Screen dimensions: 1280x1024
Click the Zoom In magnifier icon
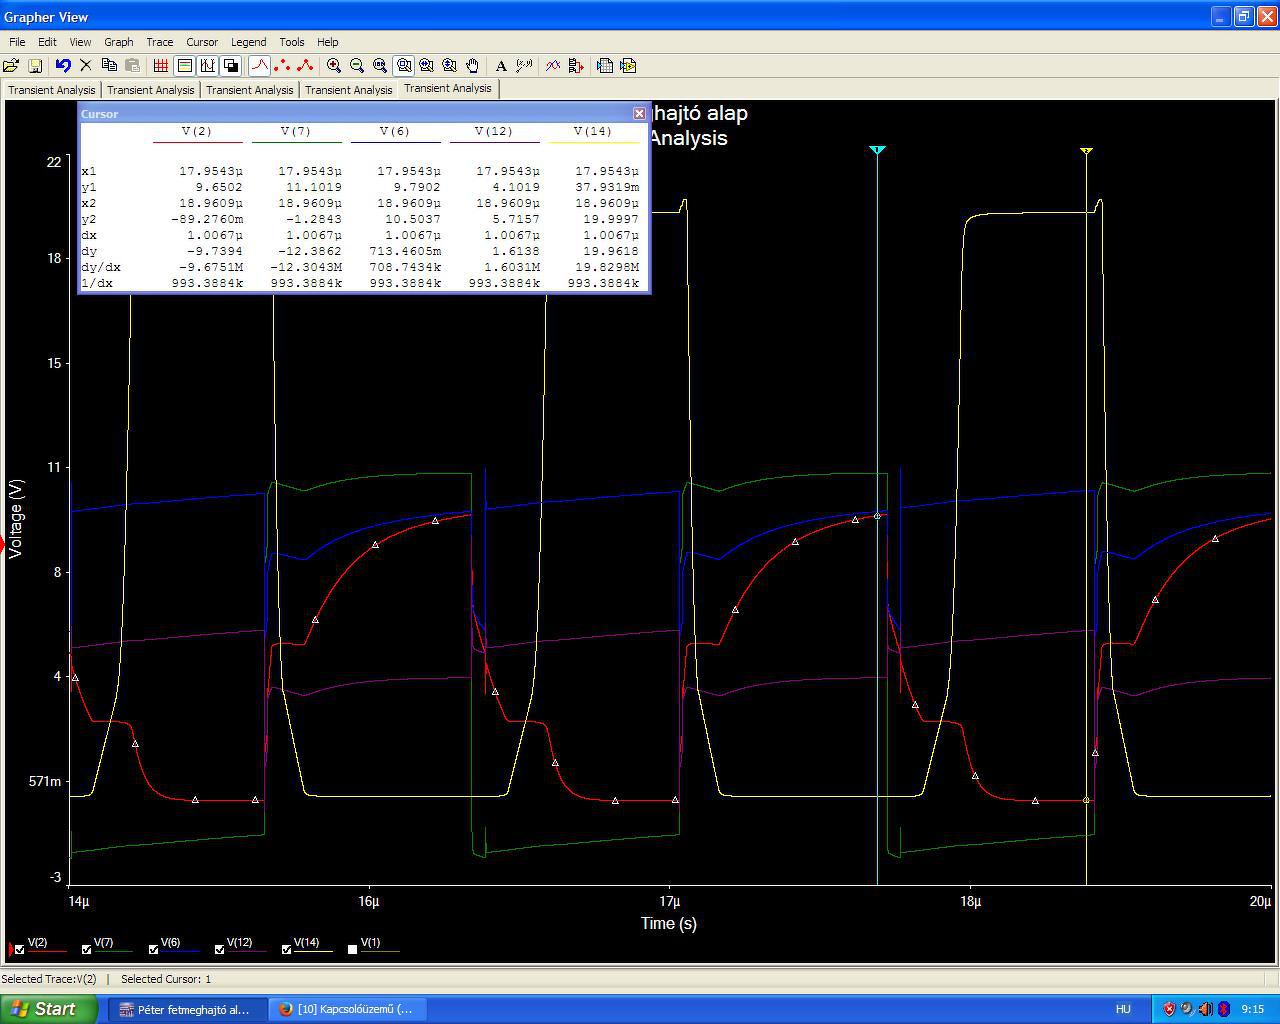coord(334,66)
